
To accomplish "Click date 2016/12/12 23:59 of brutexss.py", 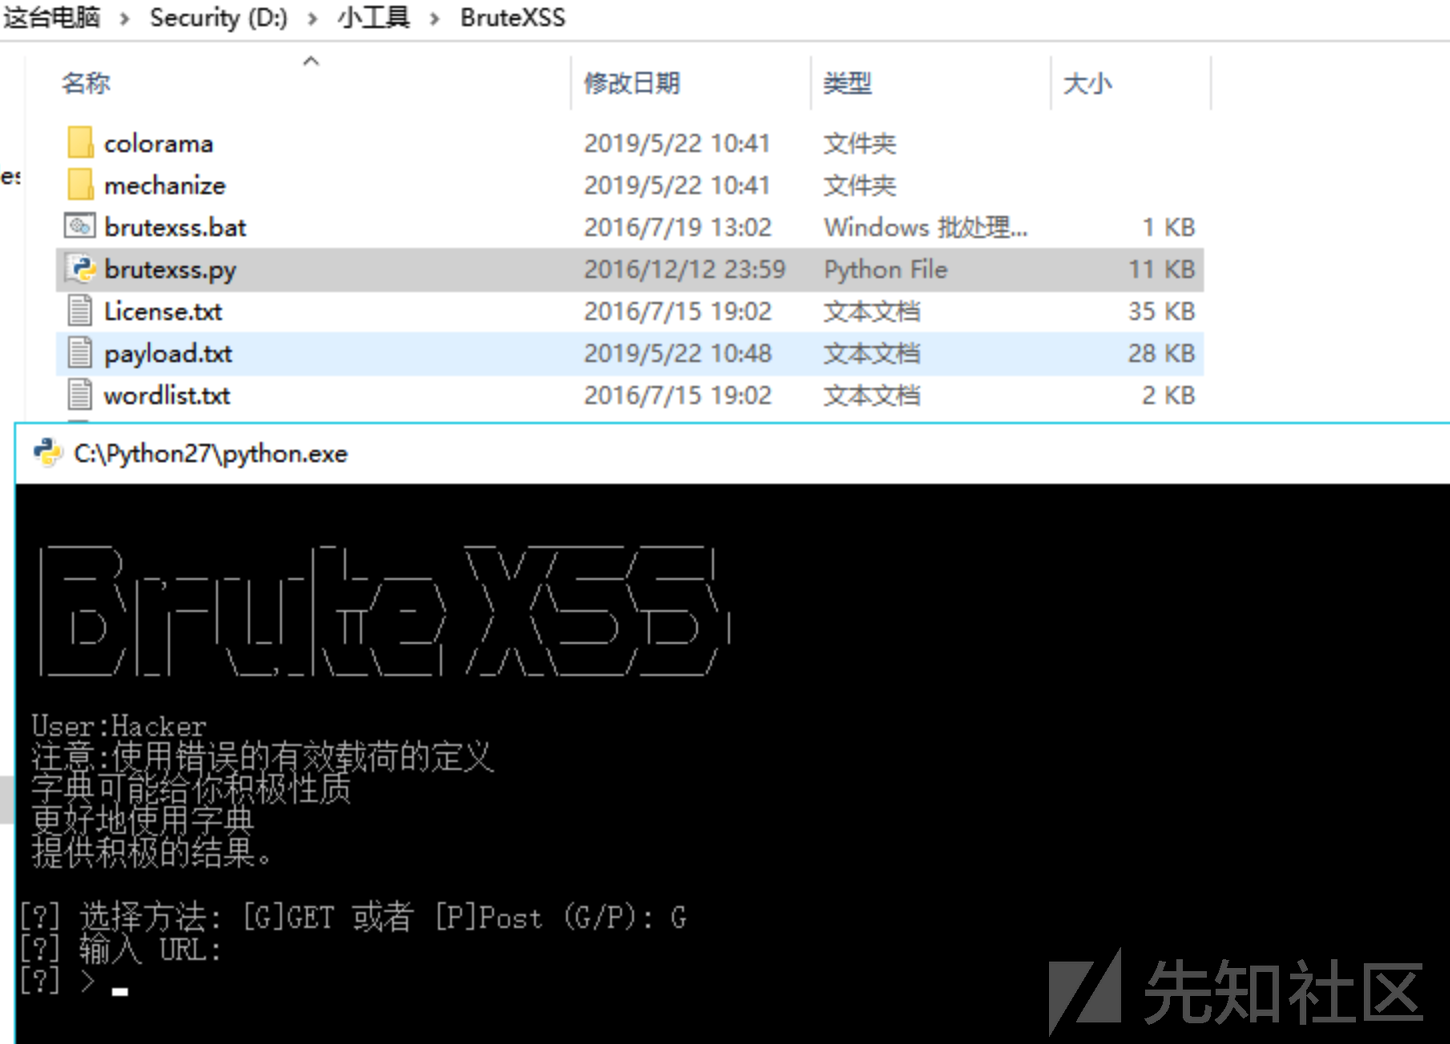I will point(685,269).
